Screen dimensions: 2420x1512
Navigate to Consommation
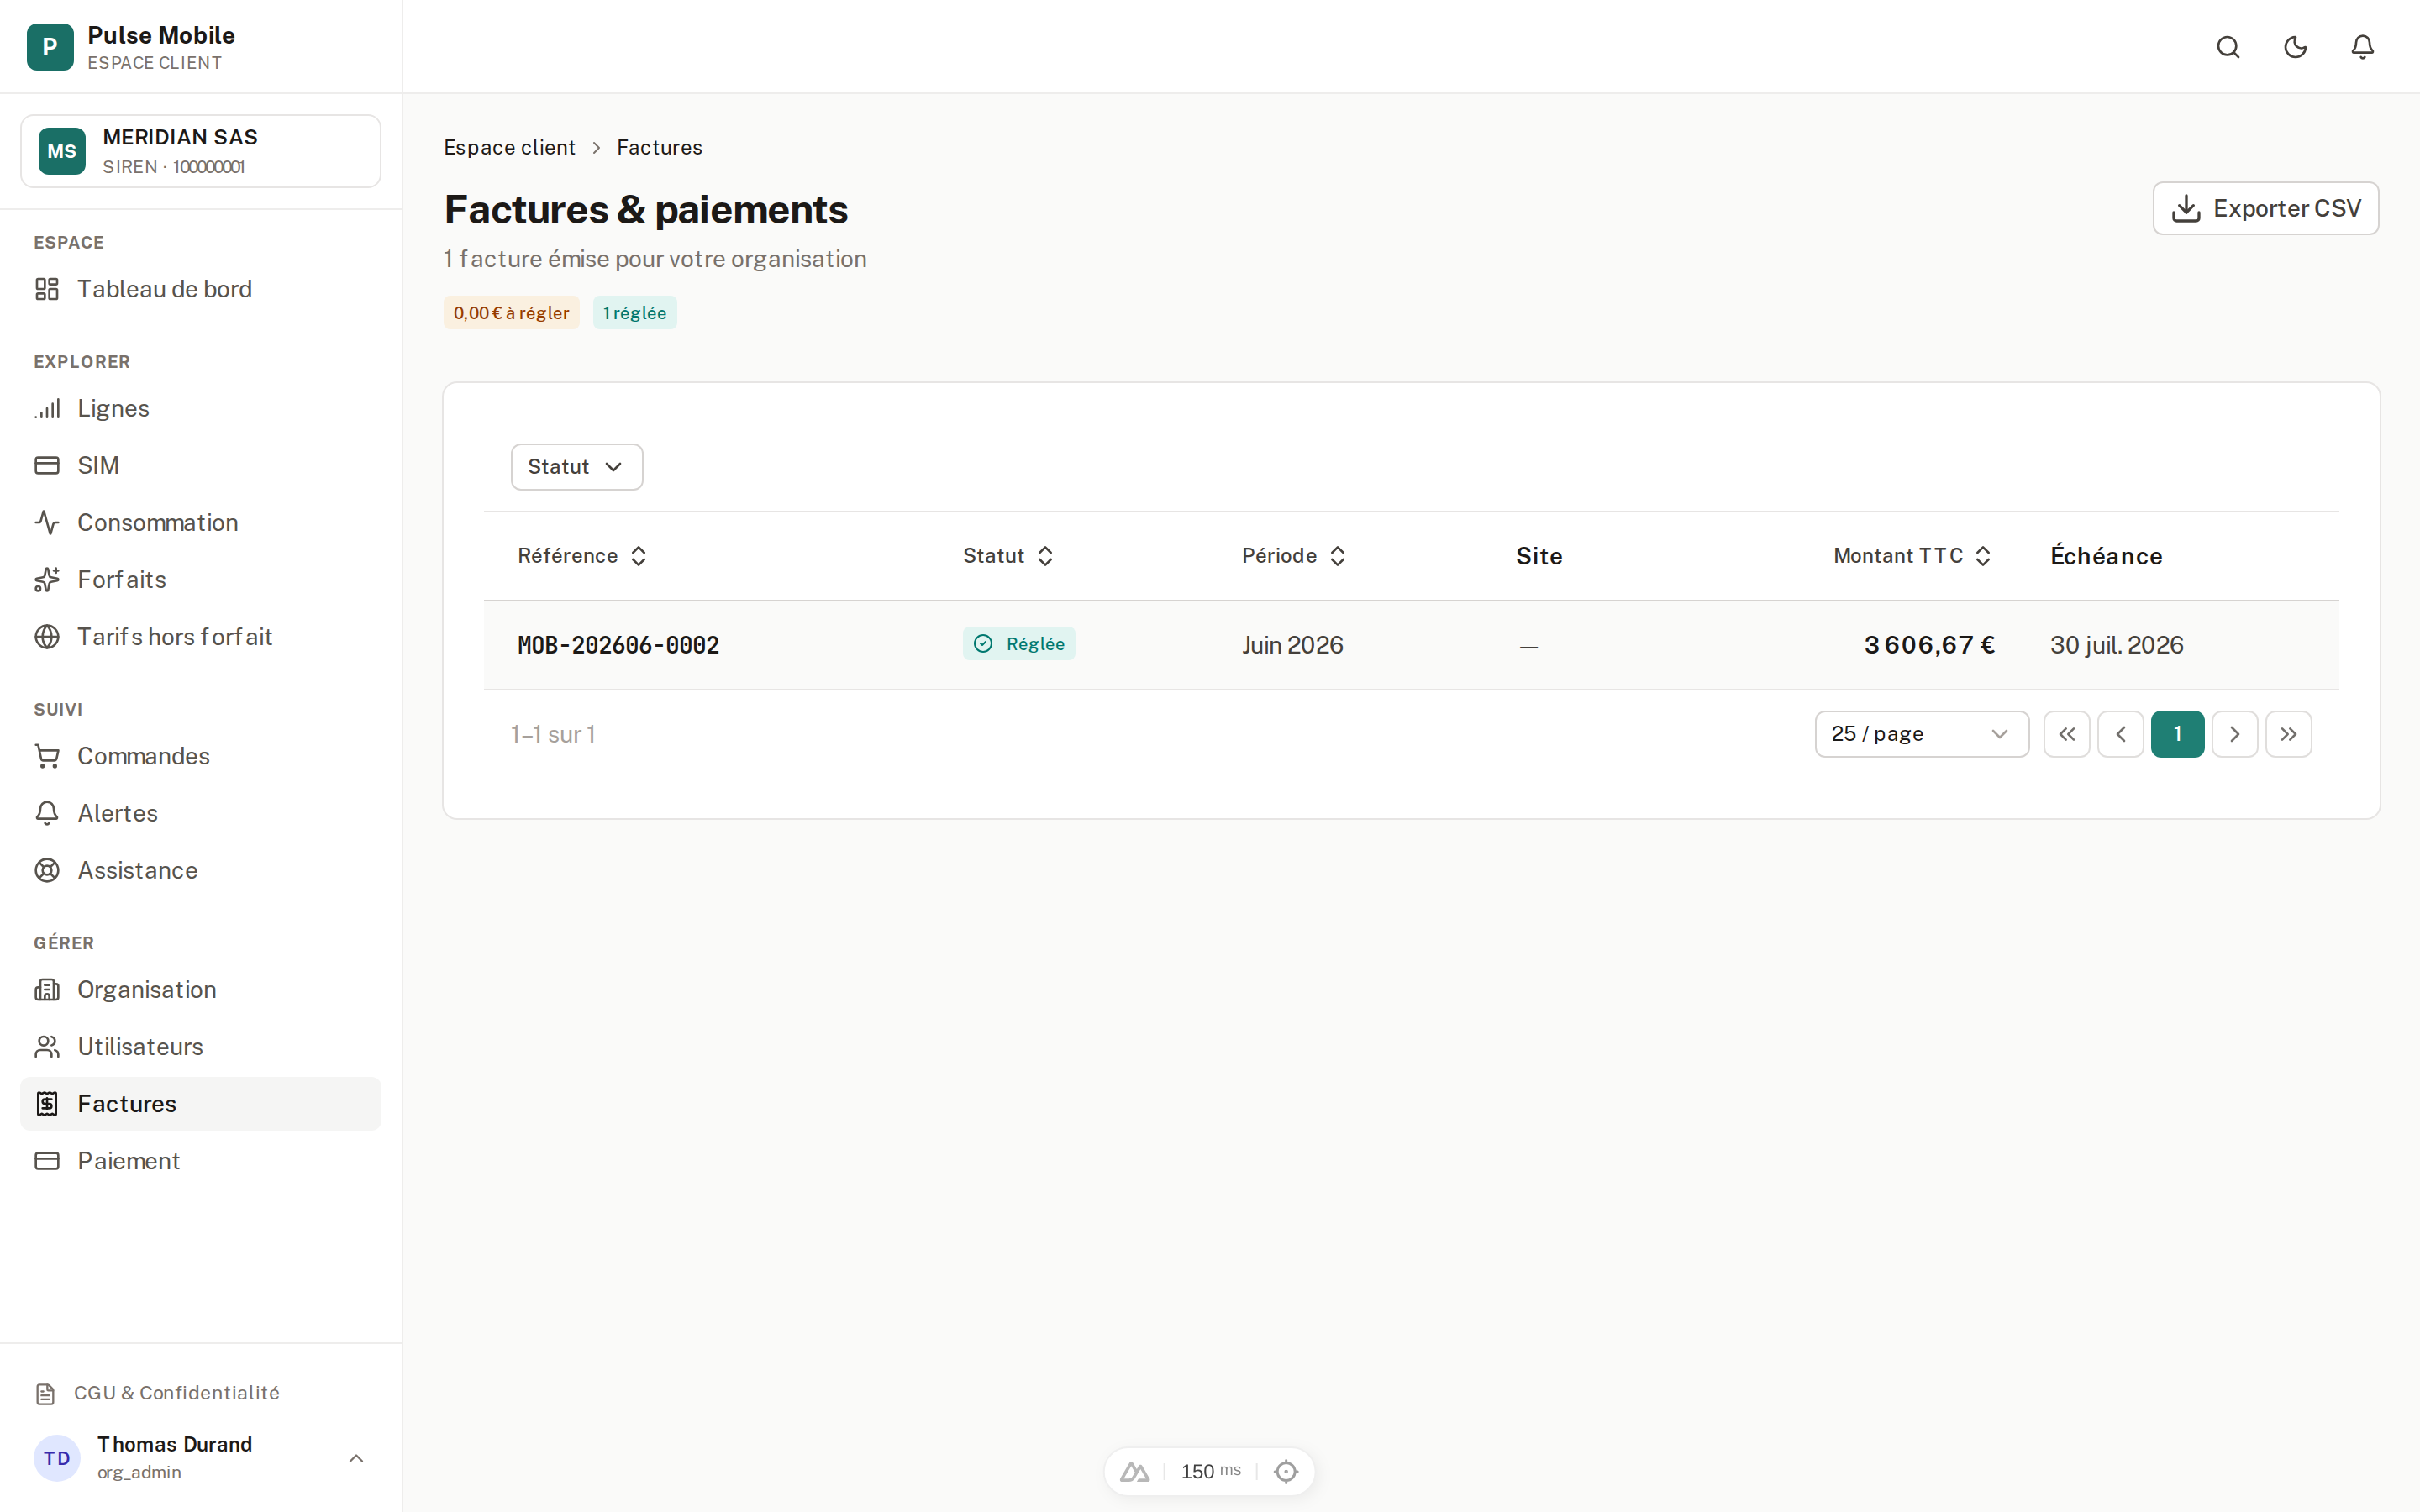201,522
